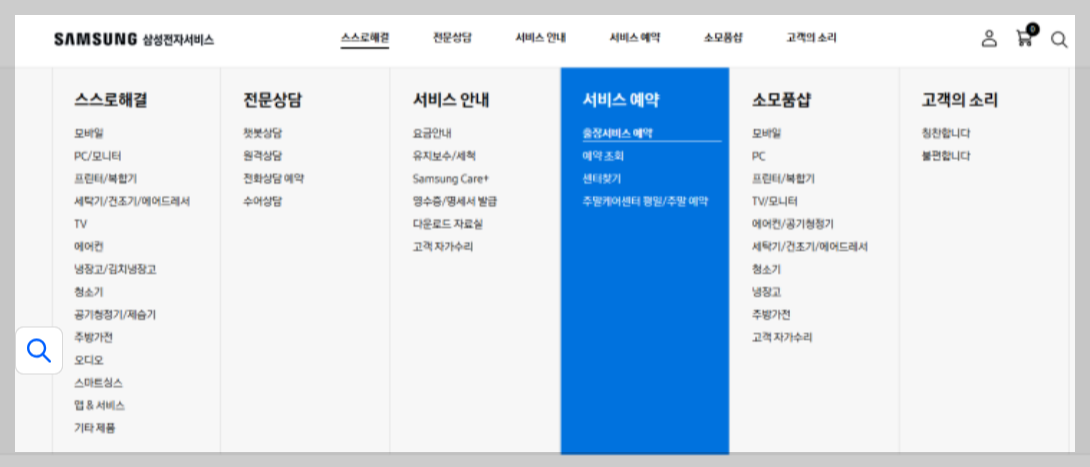Start 원격상담 under 전문상담
Image resolution: width=1090 pixels, height=467 pixels.
pos(263,156)
